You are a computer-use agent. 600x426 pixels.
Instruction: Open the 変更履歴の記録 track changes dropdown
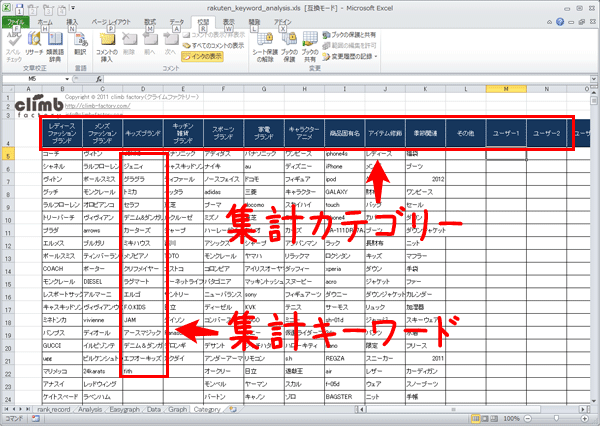click(350, 57)
